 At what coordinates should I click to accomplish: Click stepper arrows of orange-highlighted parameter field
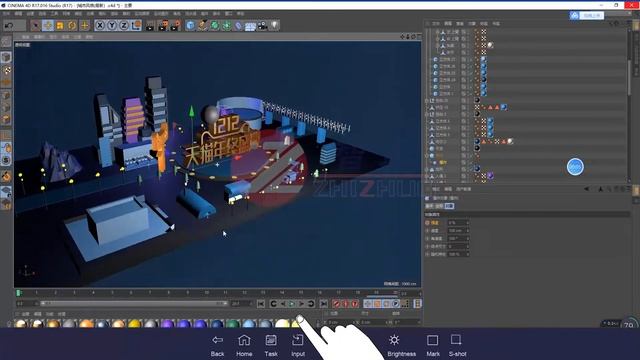point(467,223)
